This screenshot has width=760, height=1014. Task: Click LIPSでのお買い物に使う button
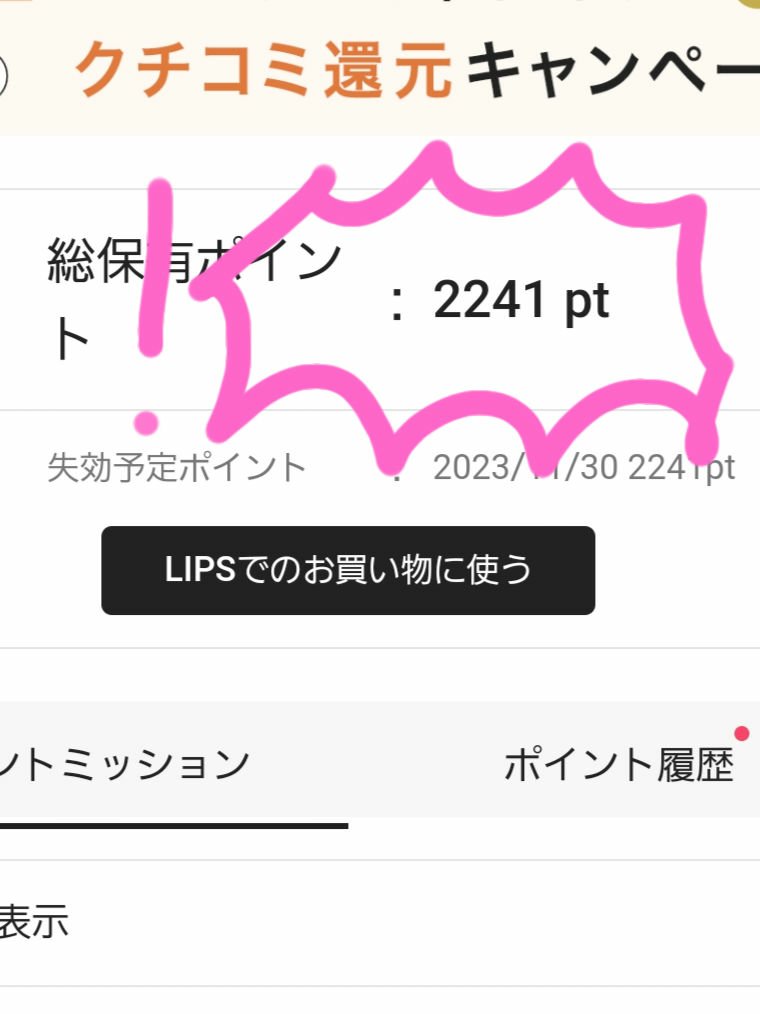[x=348, y=570]
